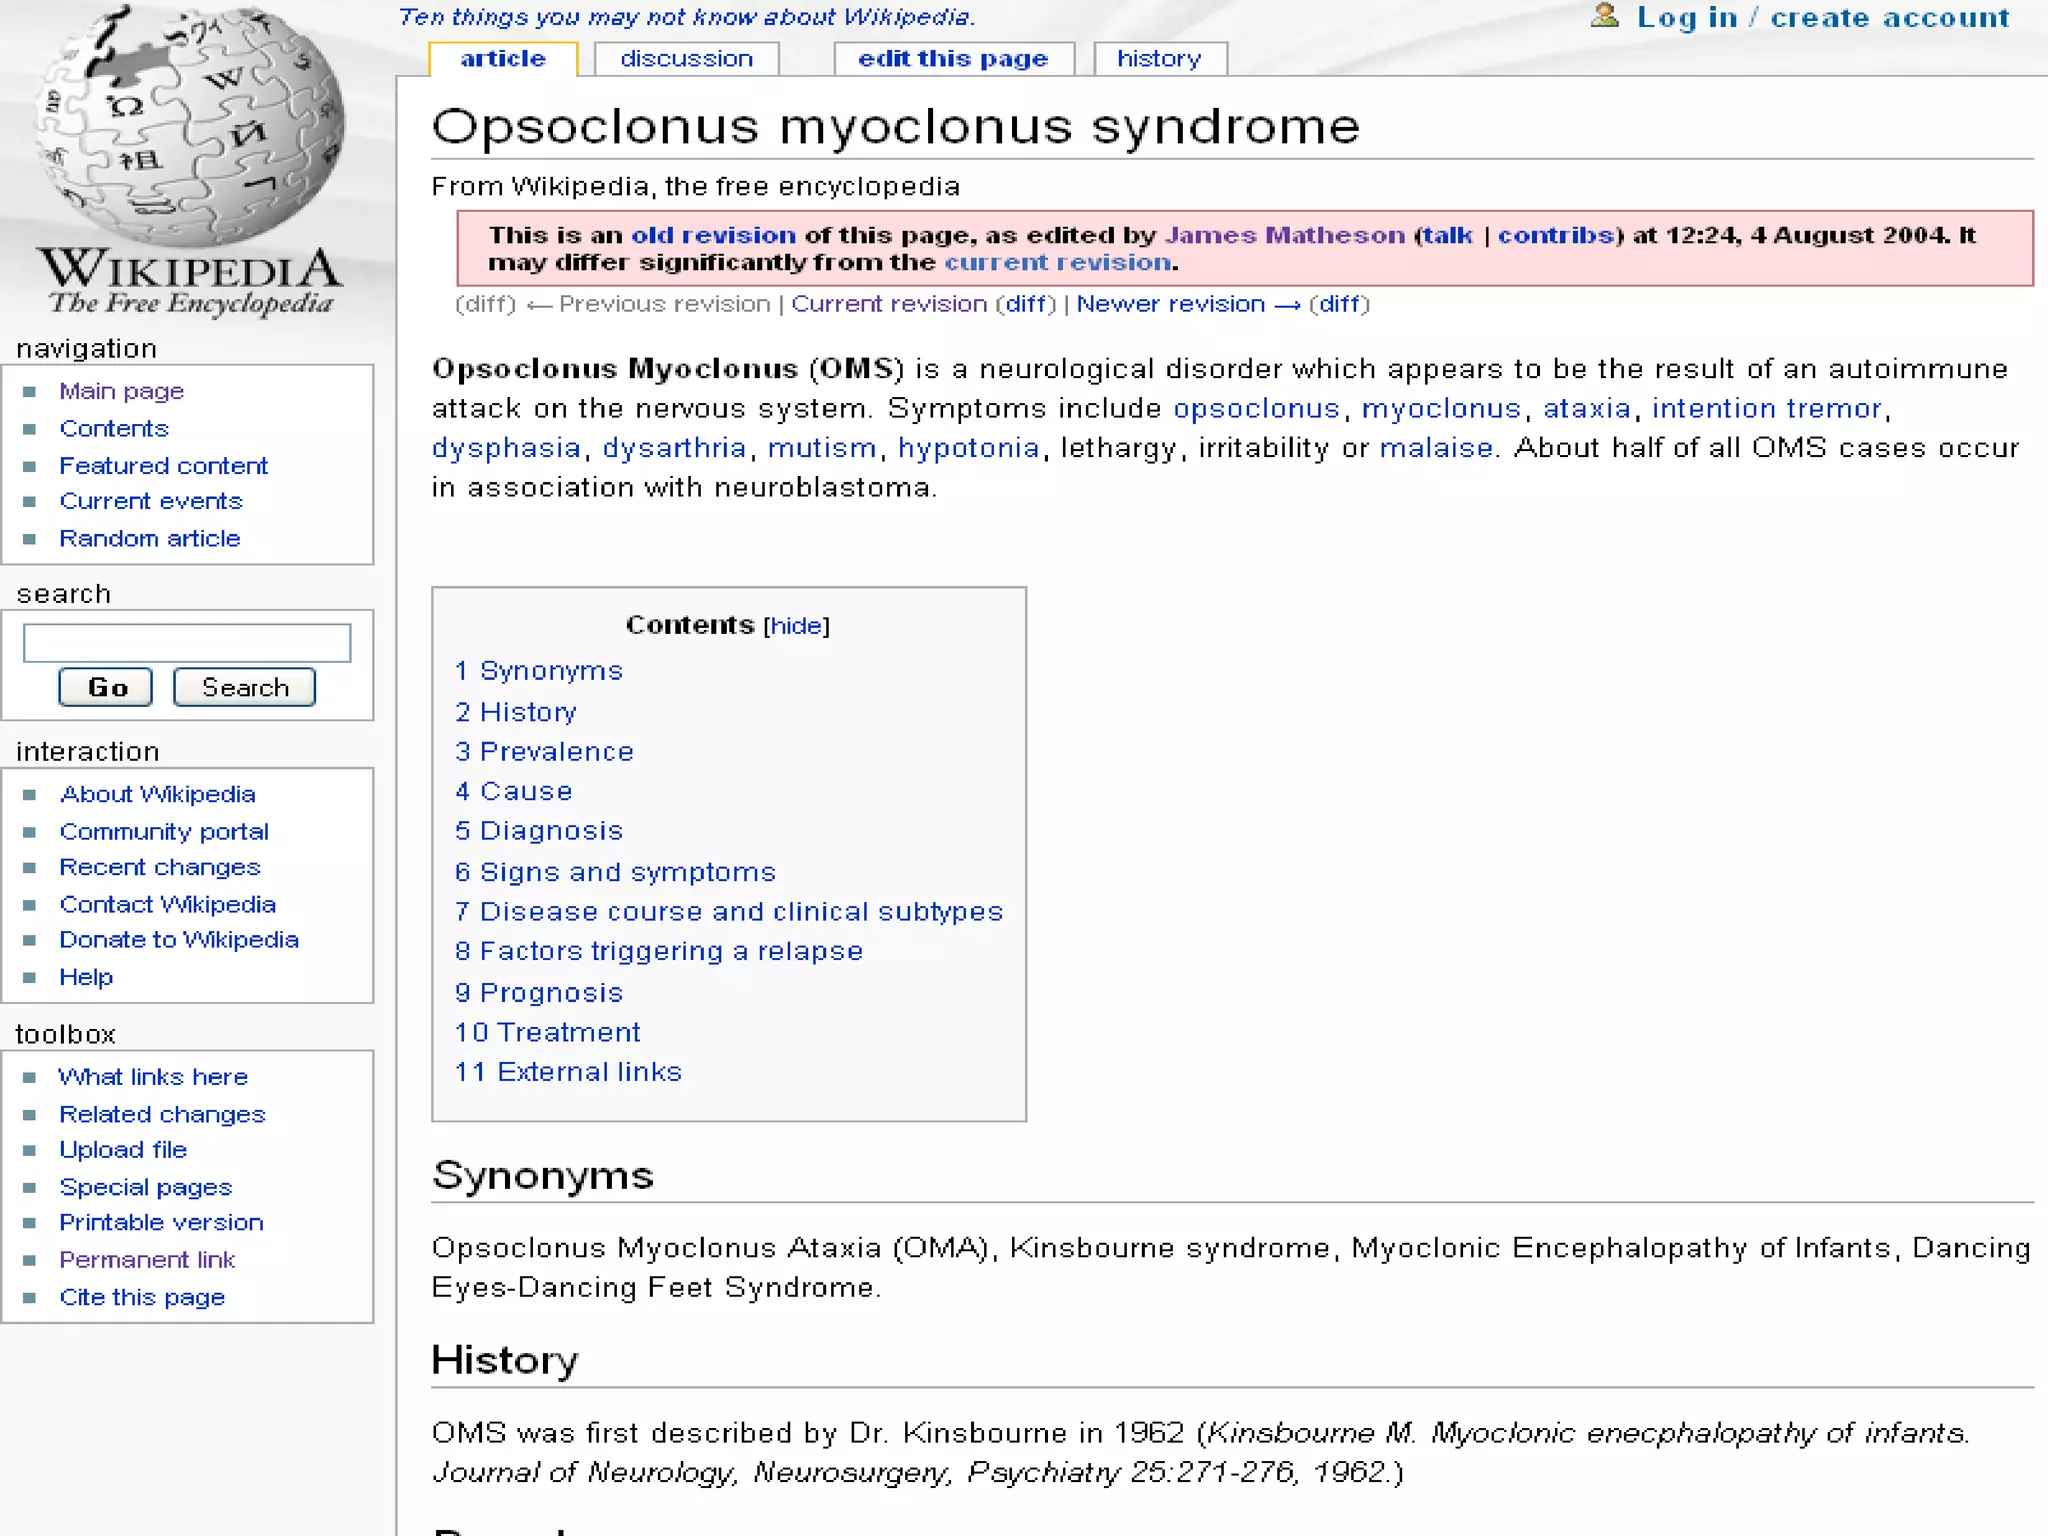Open the history tab

[1158, 59]
